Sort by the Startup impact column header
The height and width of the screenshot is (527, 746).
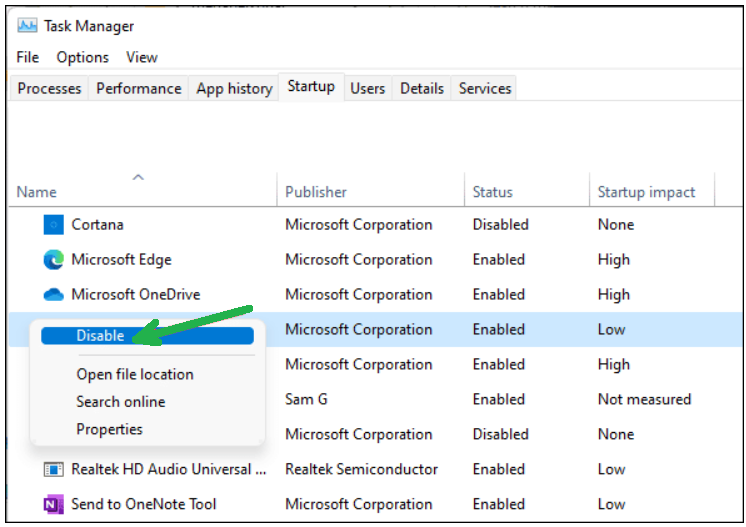tap(645, 192)
